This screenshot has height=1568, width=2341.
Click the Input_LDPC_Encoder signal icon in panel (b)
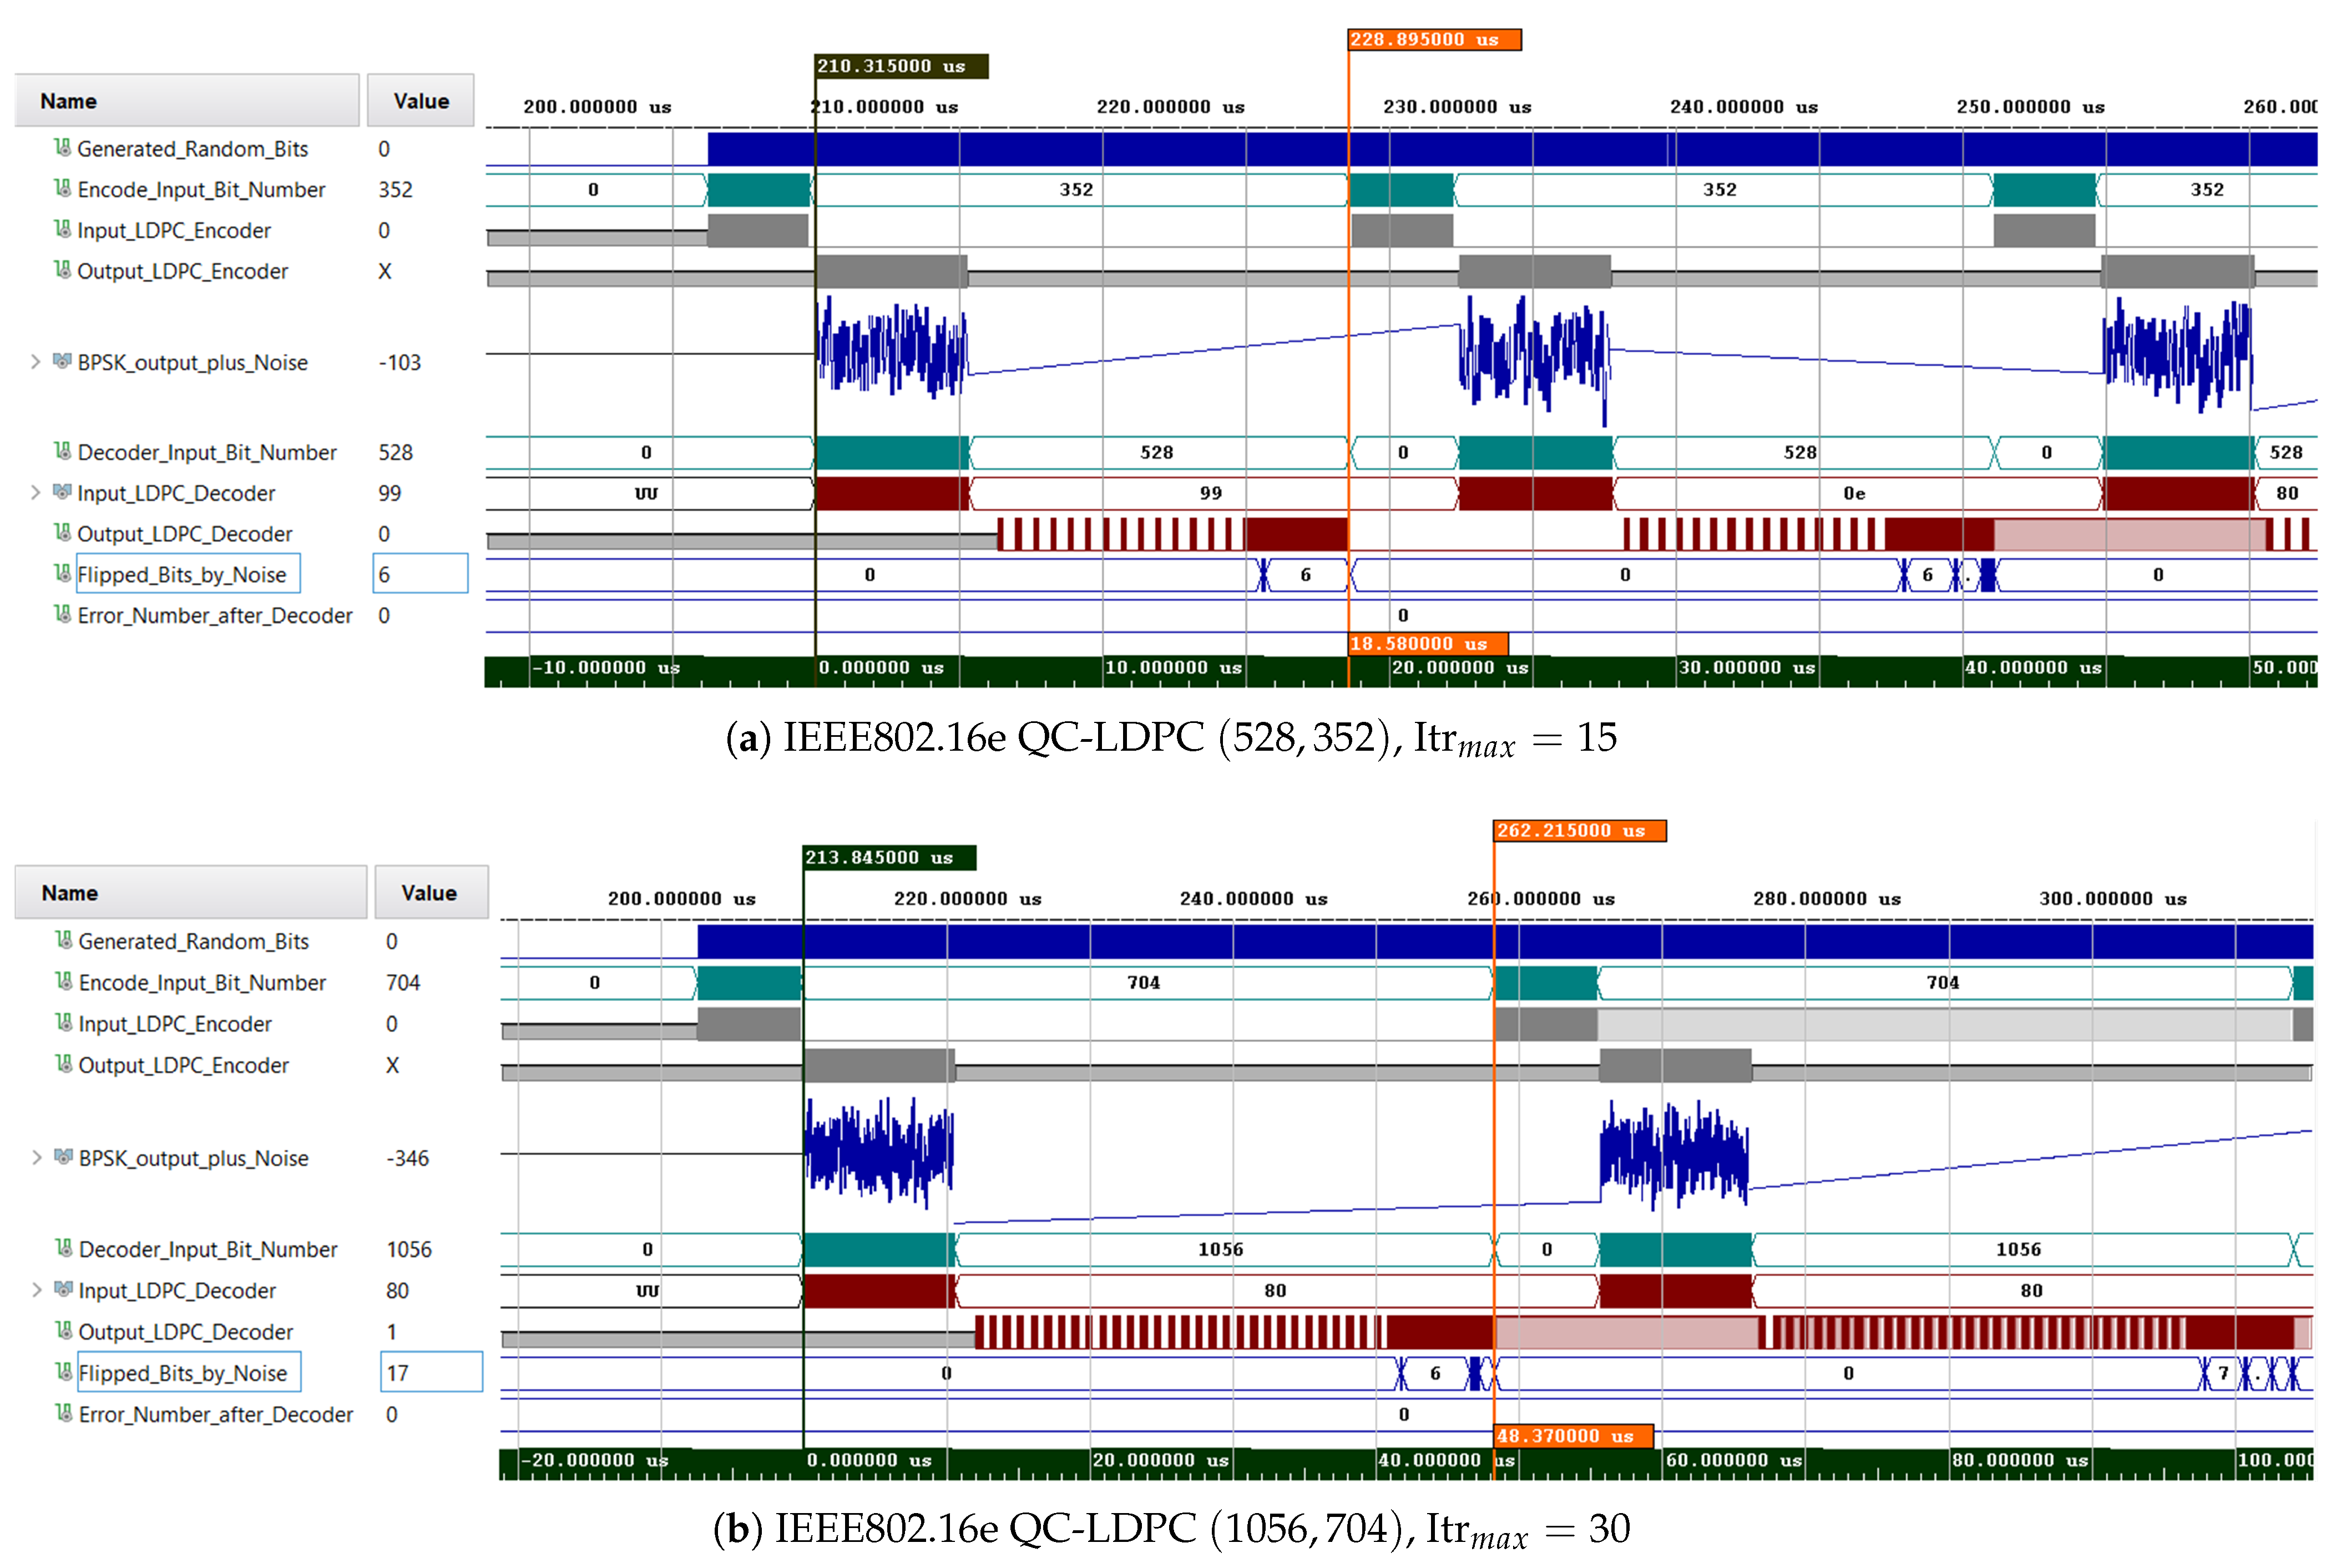(x=63, y=1023)
